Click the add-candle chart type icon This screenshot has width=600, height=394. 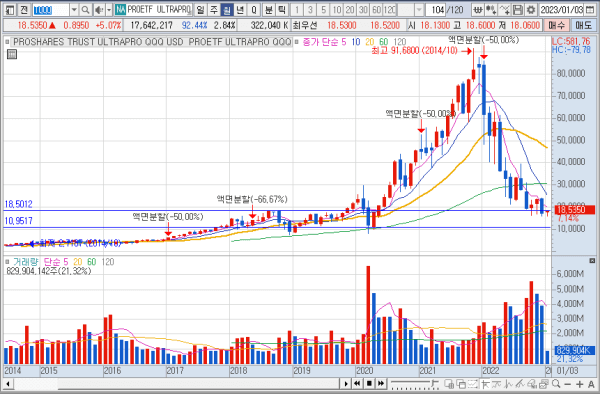click(491, 10)
